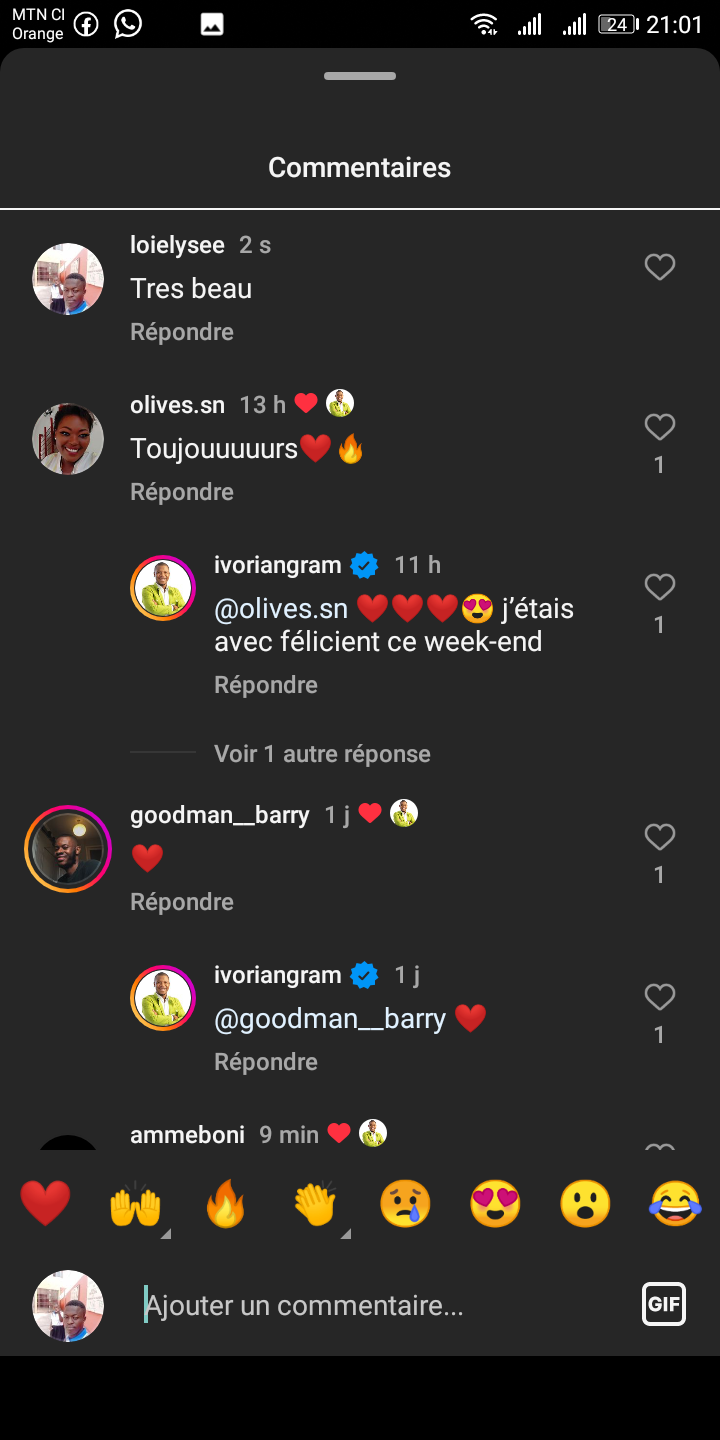Insert the crying-laughing emoji reaction
The image size is (720, 1440).
click(675, 1203)
